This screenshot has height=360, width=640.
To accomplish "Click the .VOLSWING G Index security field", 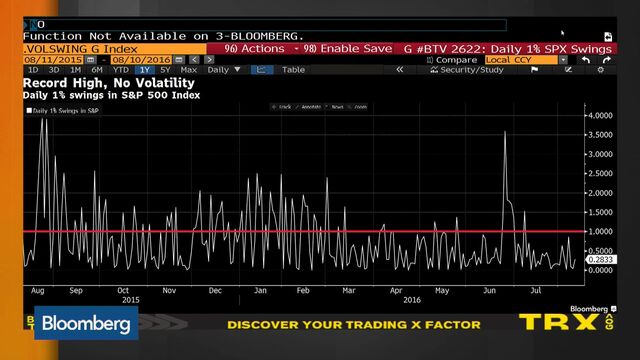I will [x=115, y=49].
